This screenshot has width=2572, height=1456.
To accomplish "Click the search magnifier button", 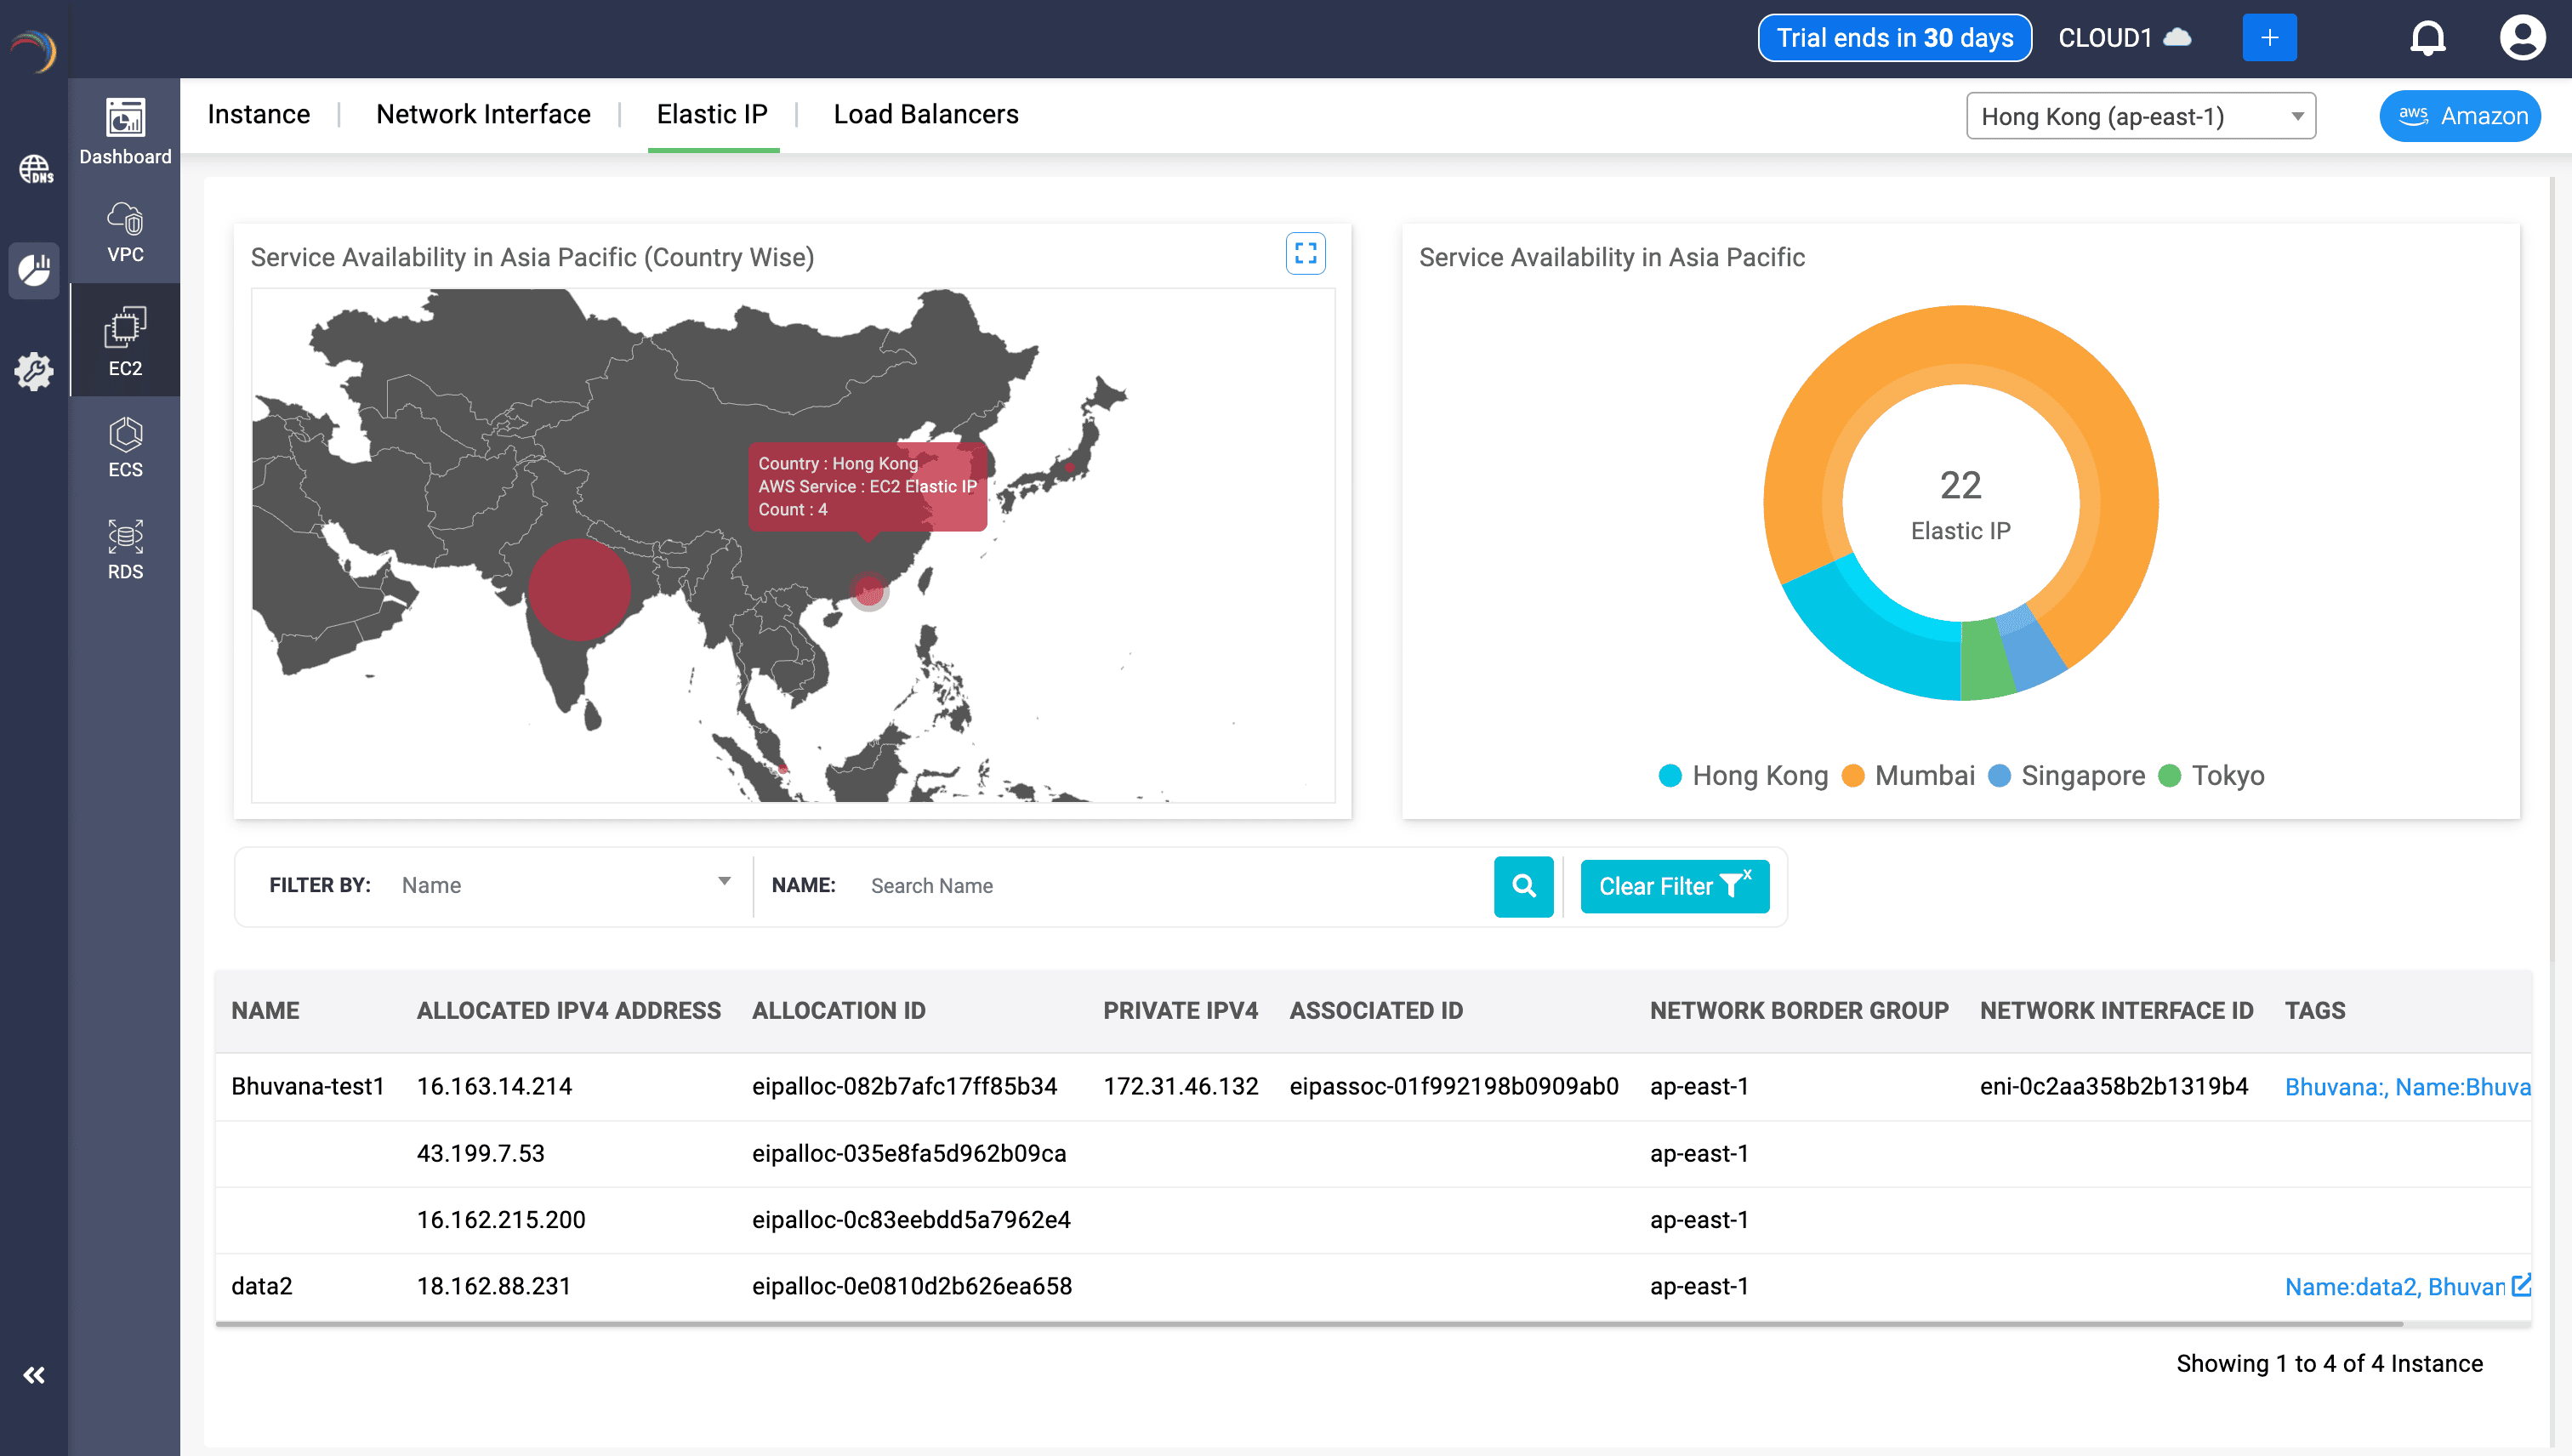I will [1523, 886].
